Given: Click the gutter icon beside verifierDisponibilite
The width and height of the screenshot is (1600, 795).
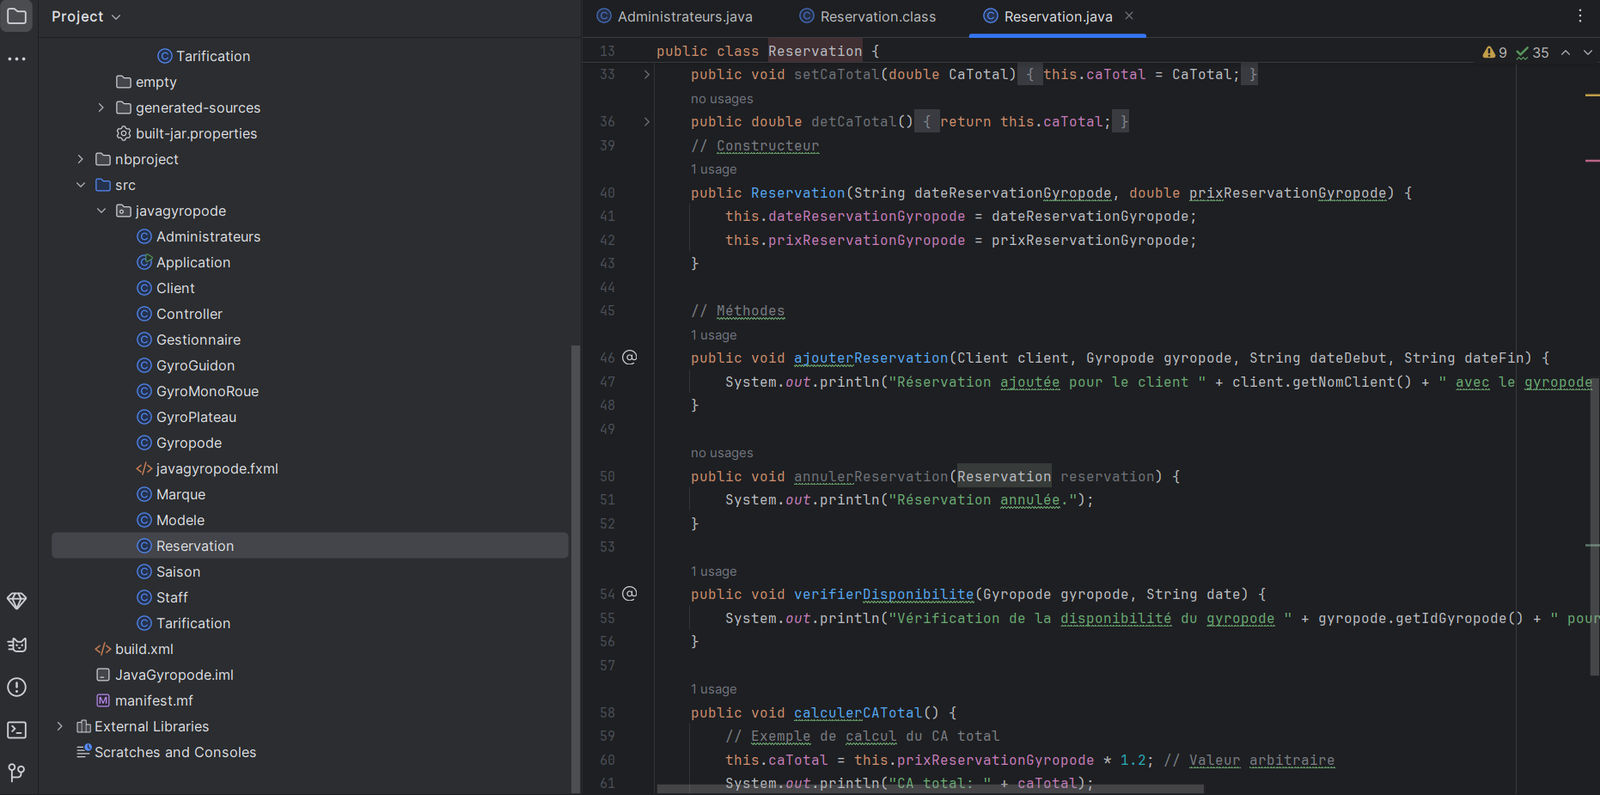Looking at the screenshot, I should 629,594.
